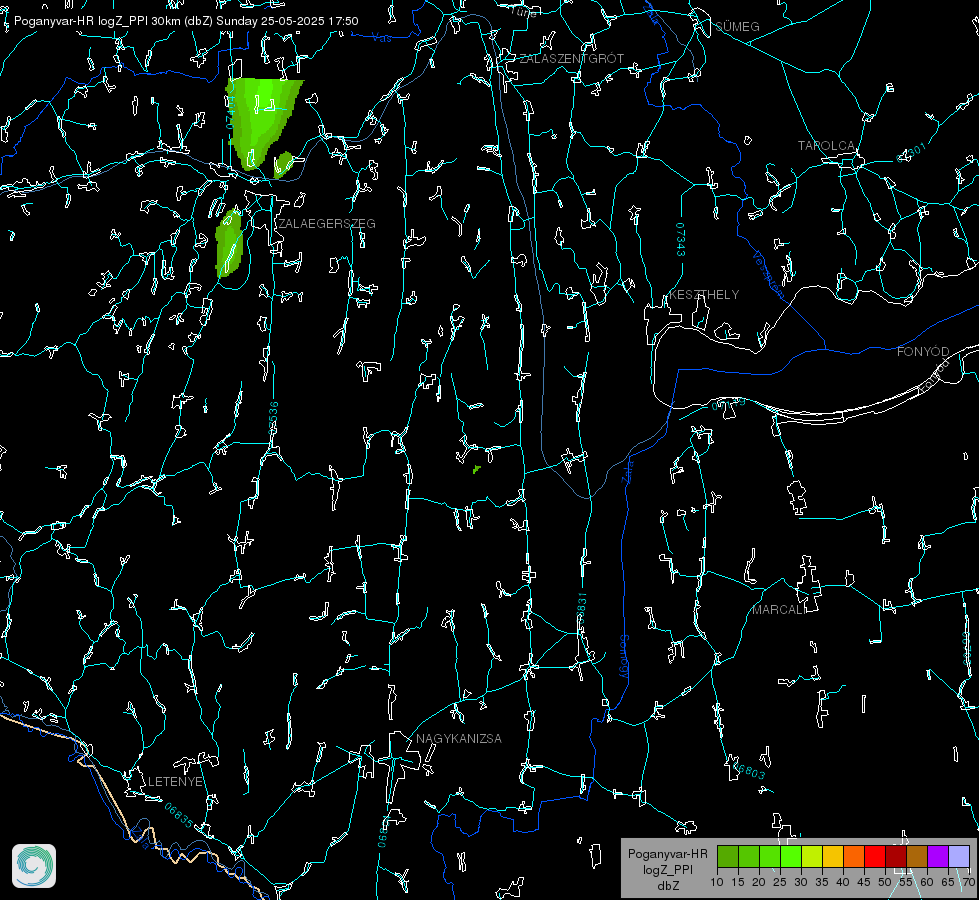Click the MARCALI city label
The image size is (979, 900).
[x=779, y=610]
